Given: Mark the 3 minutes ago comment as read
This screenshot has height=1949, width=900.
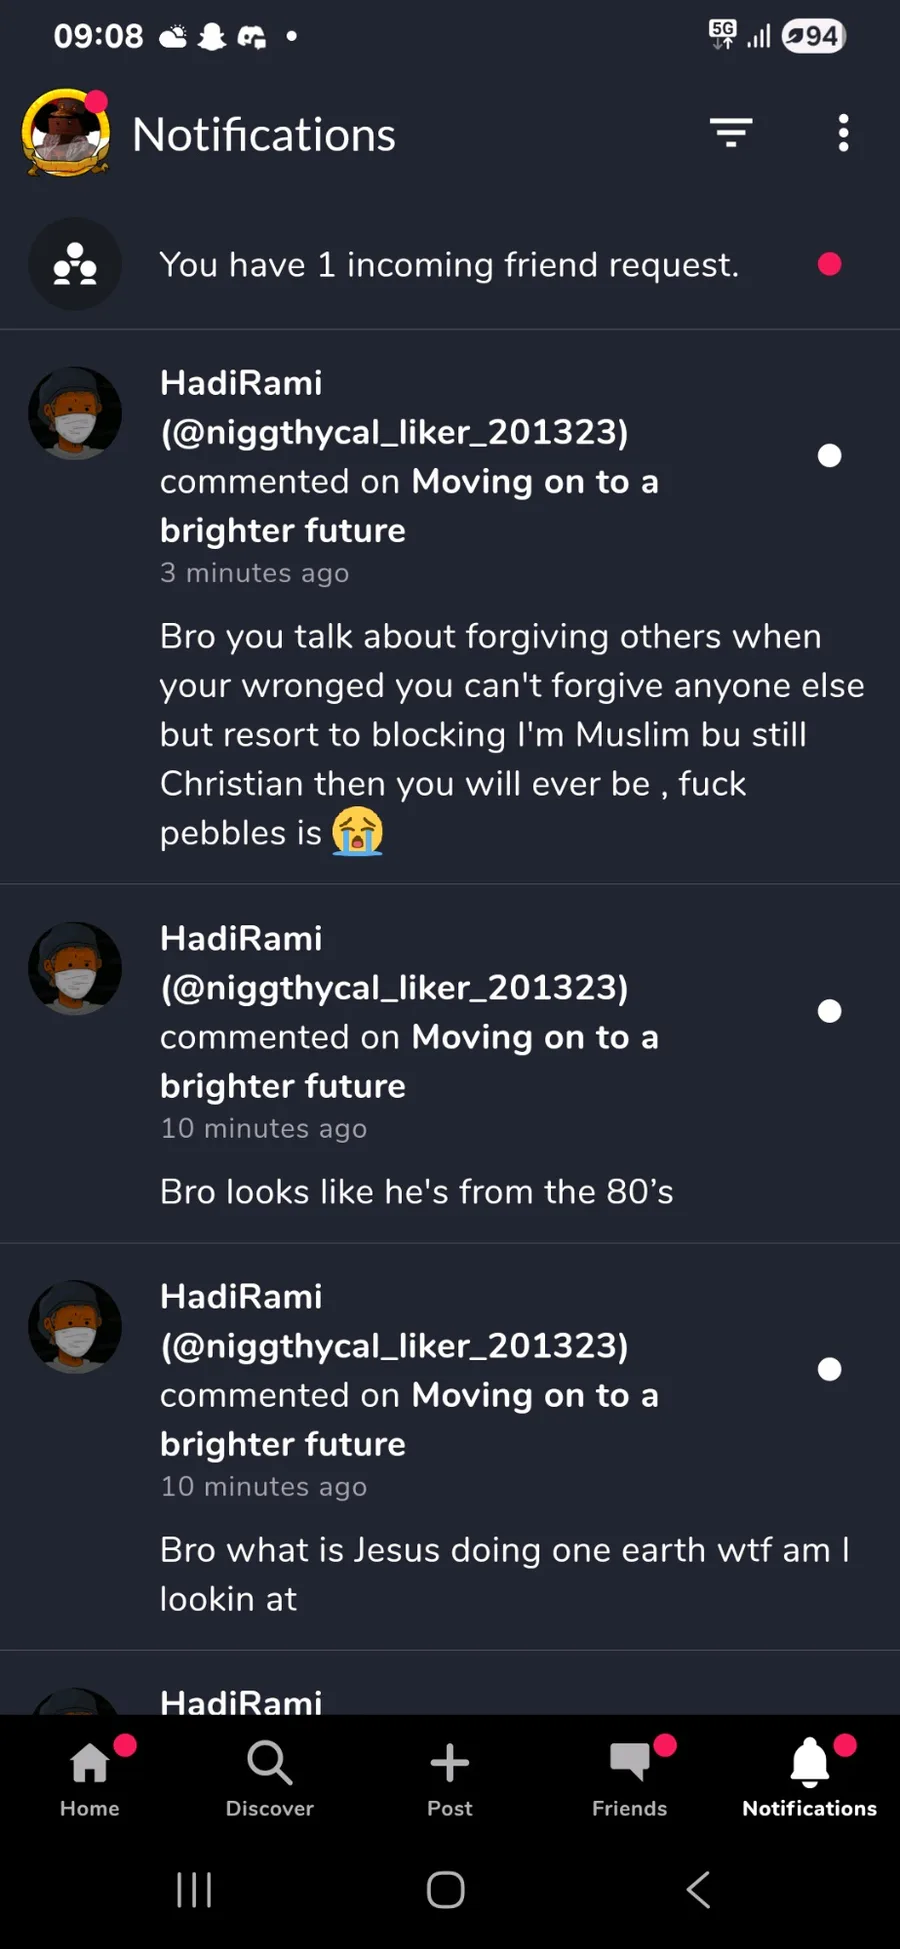Looking at the screenshot, I should tap(829, 456).
